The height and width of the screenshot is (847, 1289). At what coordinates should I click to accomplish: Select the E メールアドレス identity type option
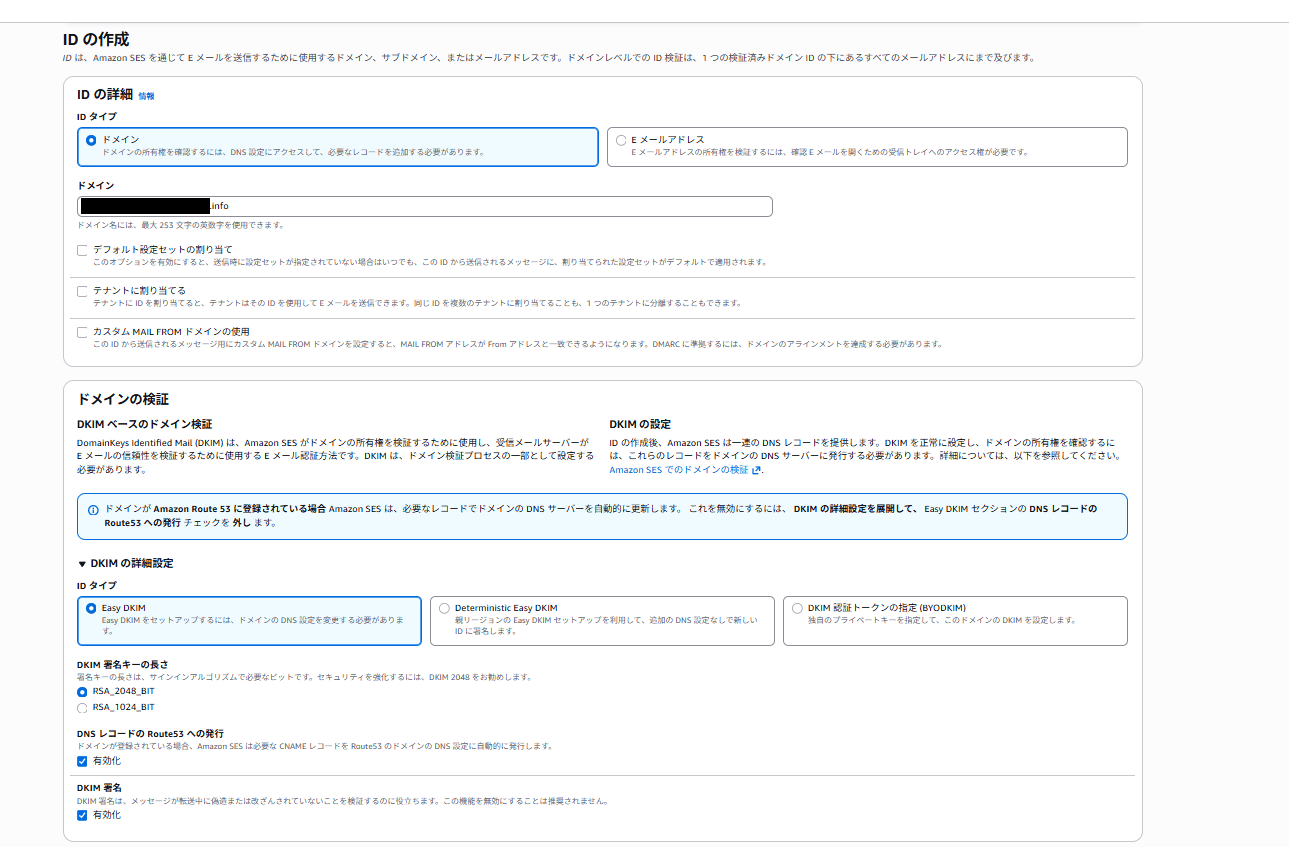pyautogui.click(x=621, y=140)
